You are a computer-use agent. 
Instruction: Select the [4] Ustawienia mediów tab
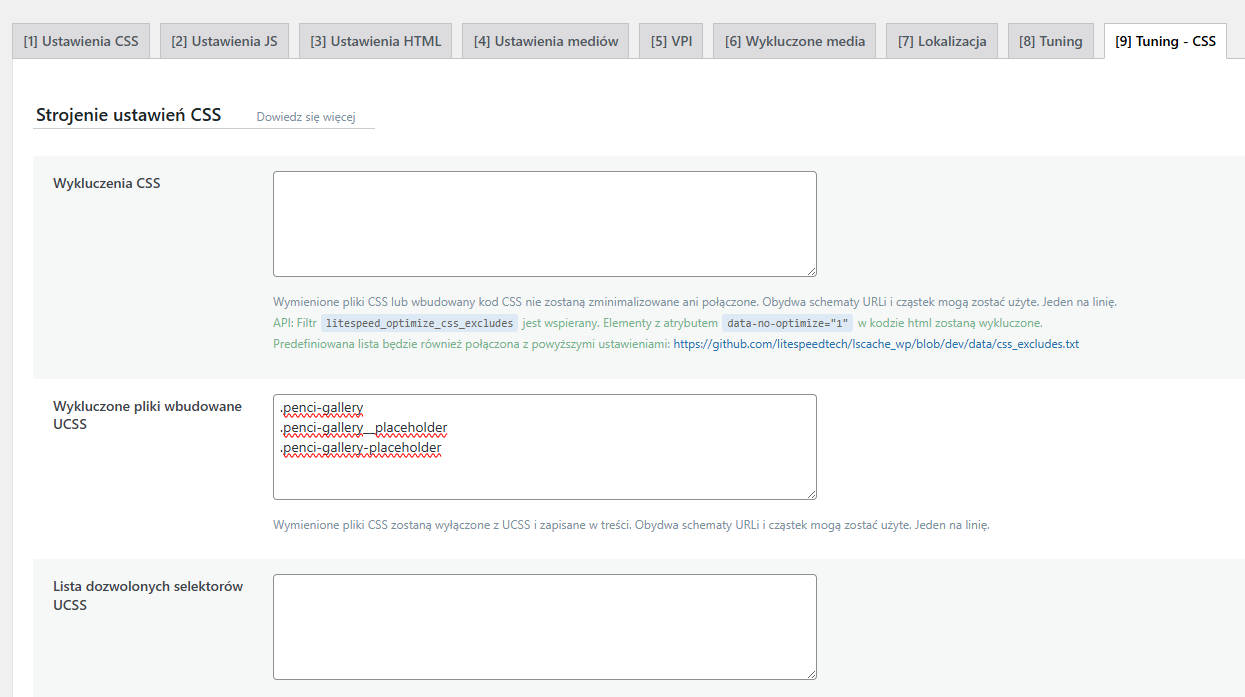click(545, 41)
